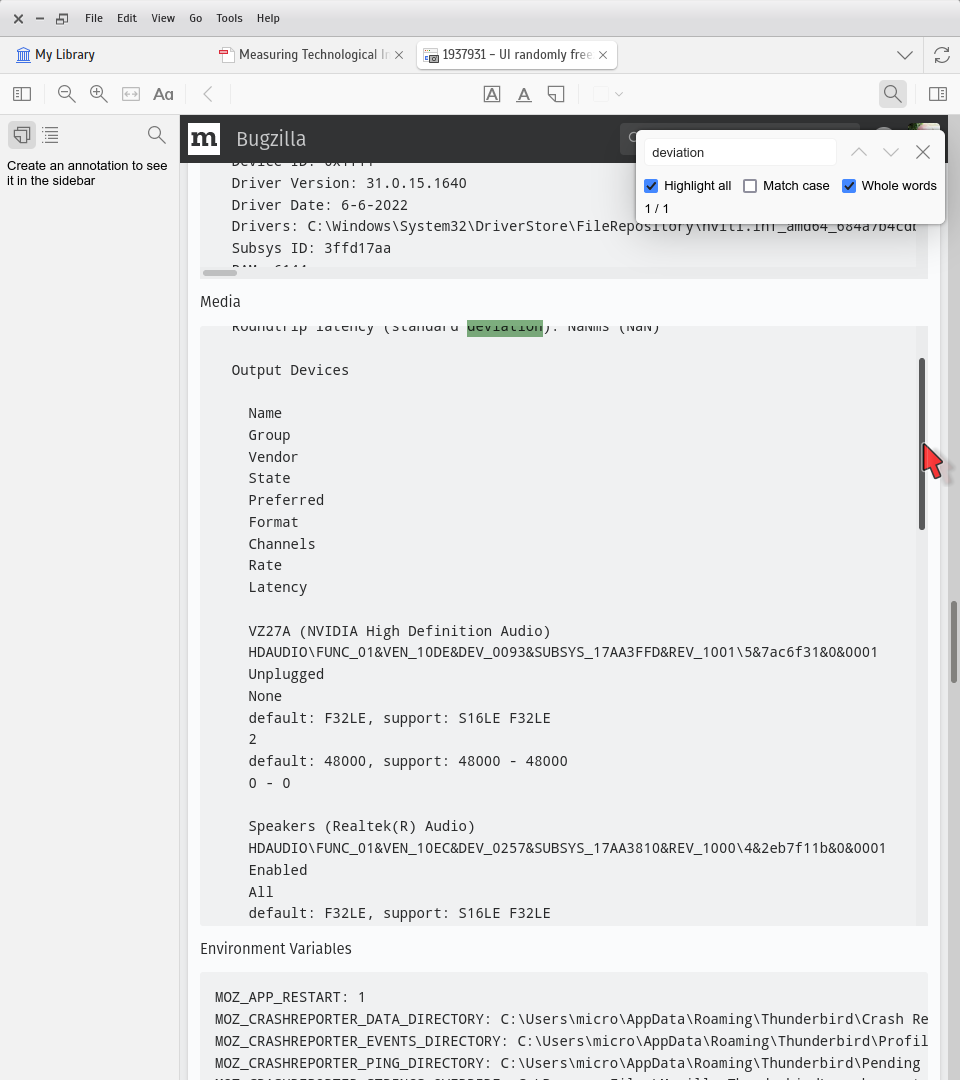
Task: Toggle the right context pane icon
Action: (938, 94)
